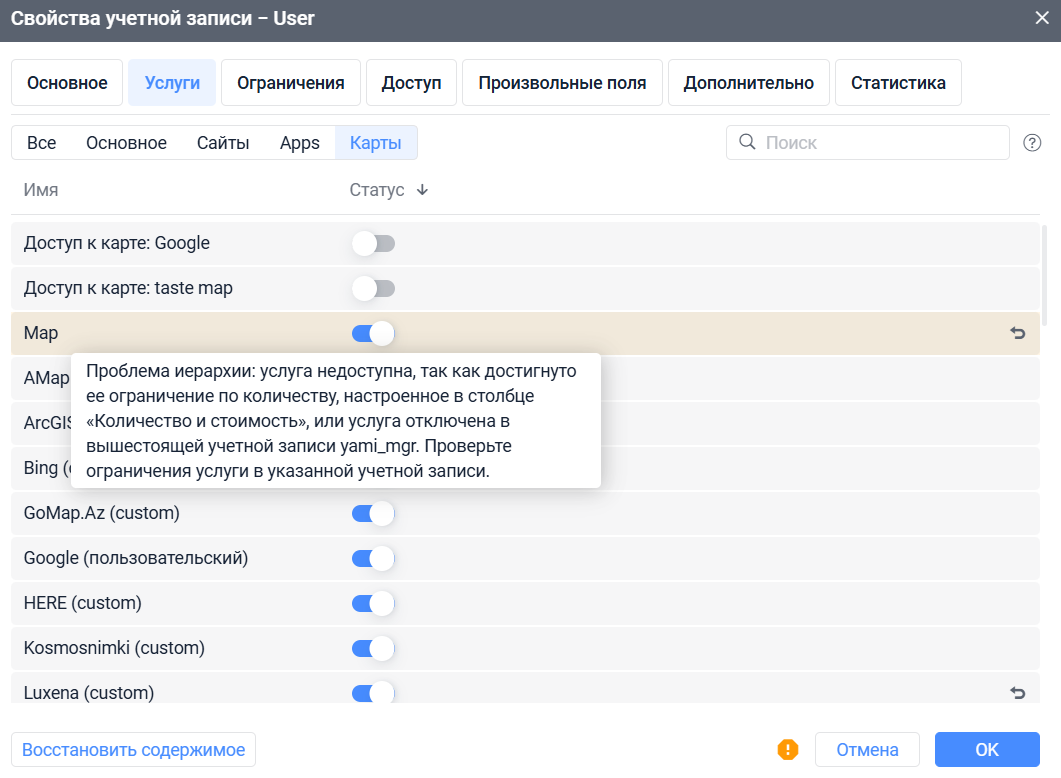Open the Ограничения tab
The width and height of the screenshot is (1061, 778).
point(290,83)
